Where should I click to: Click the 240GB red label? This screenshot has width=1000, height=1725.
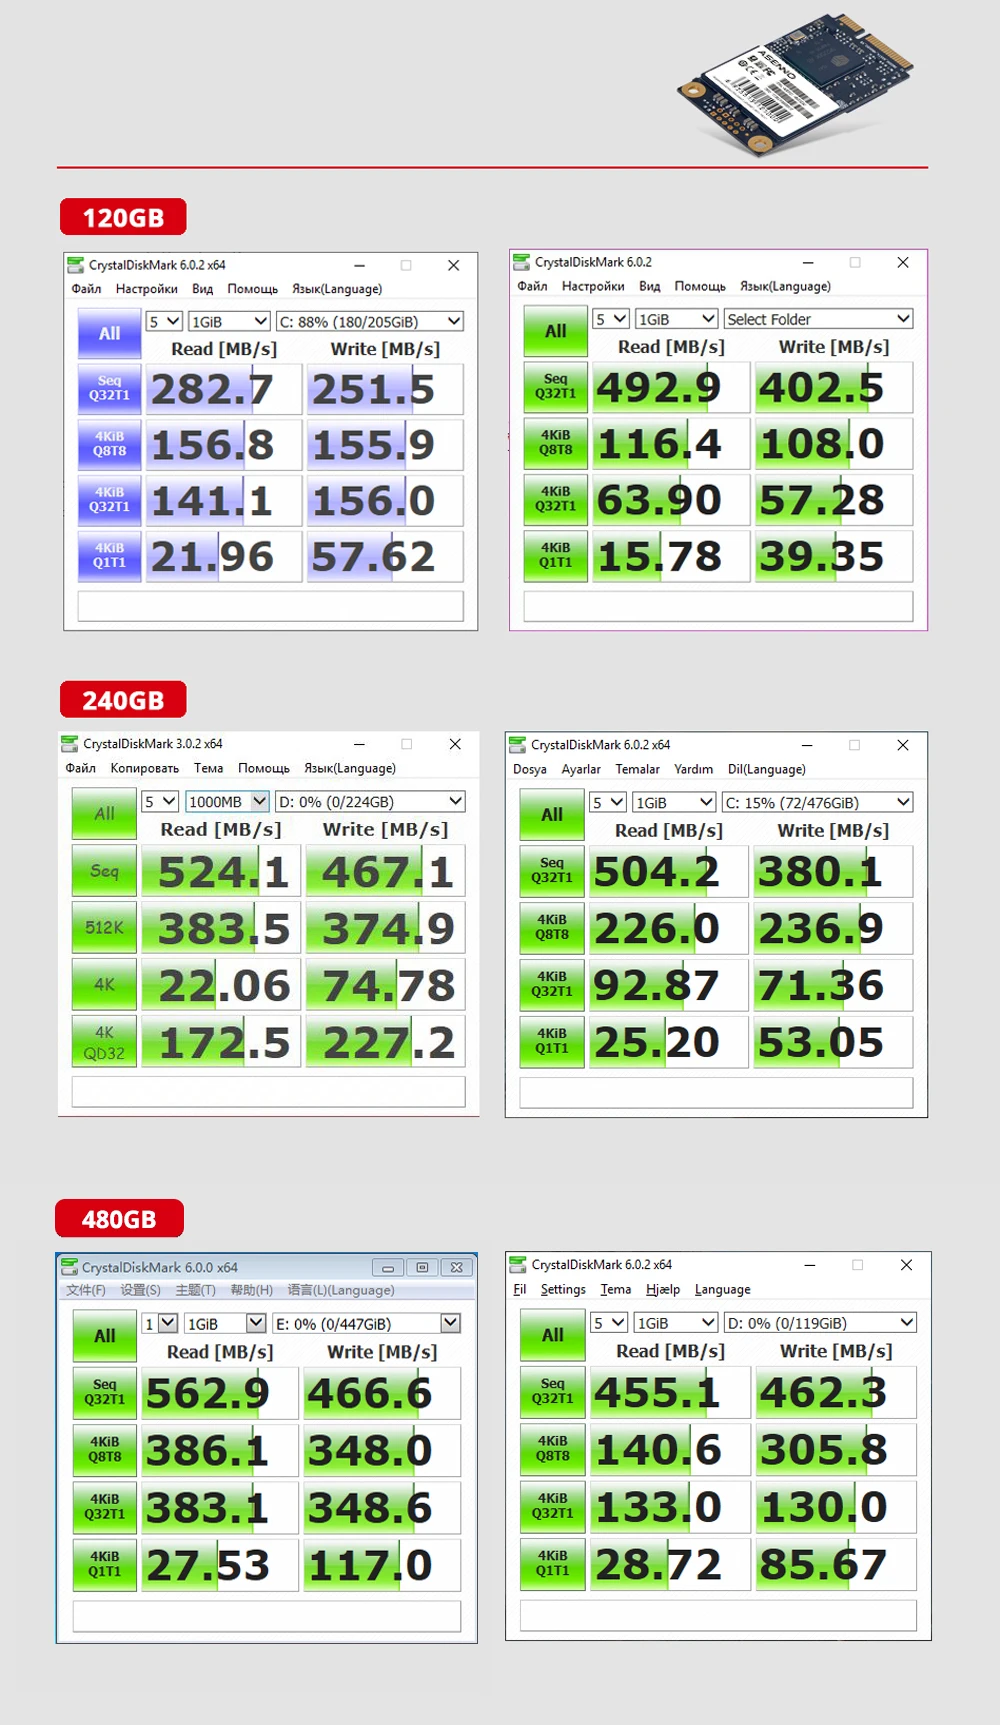click(x=123, y=699)
